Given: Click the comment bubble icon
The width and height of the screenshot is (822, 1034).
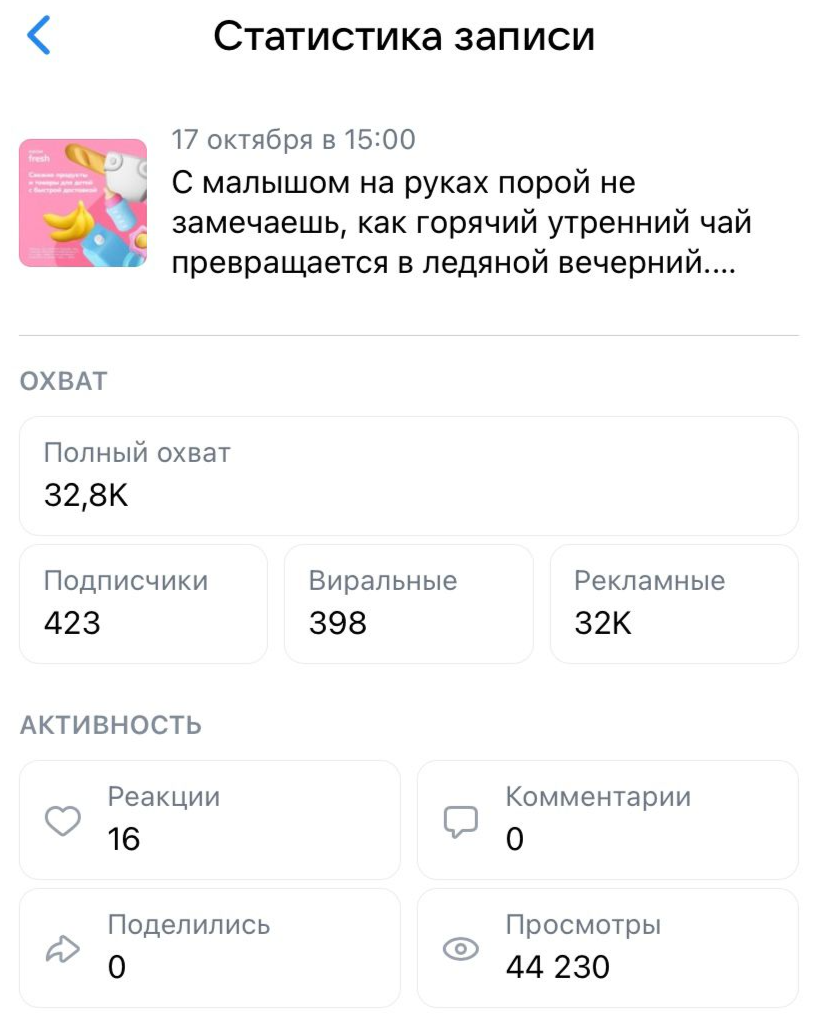Looking at the screenshot, I should point(460,822).
